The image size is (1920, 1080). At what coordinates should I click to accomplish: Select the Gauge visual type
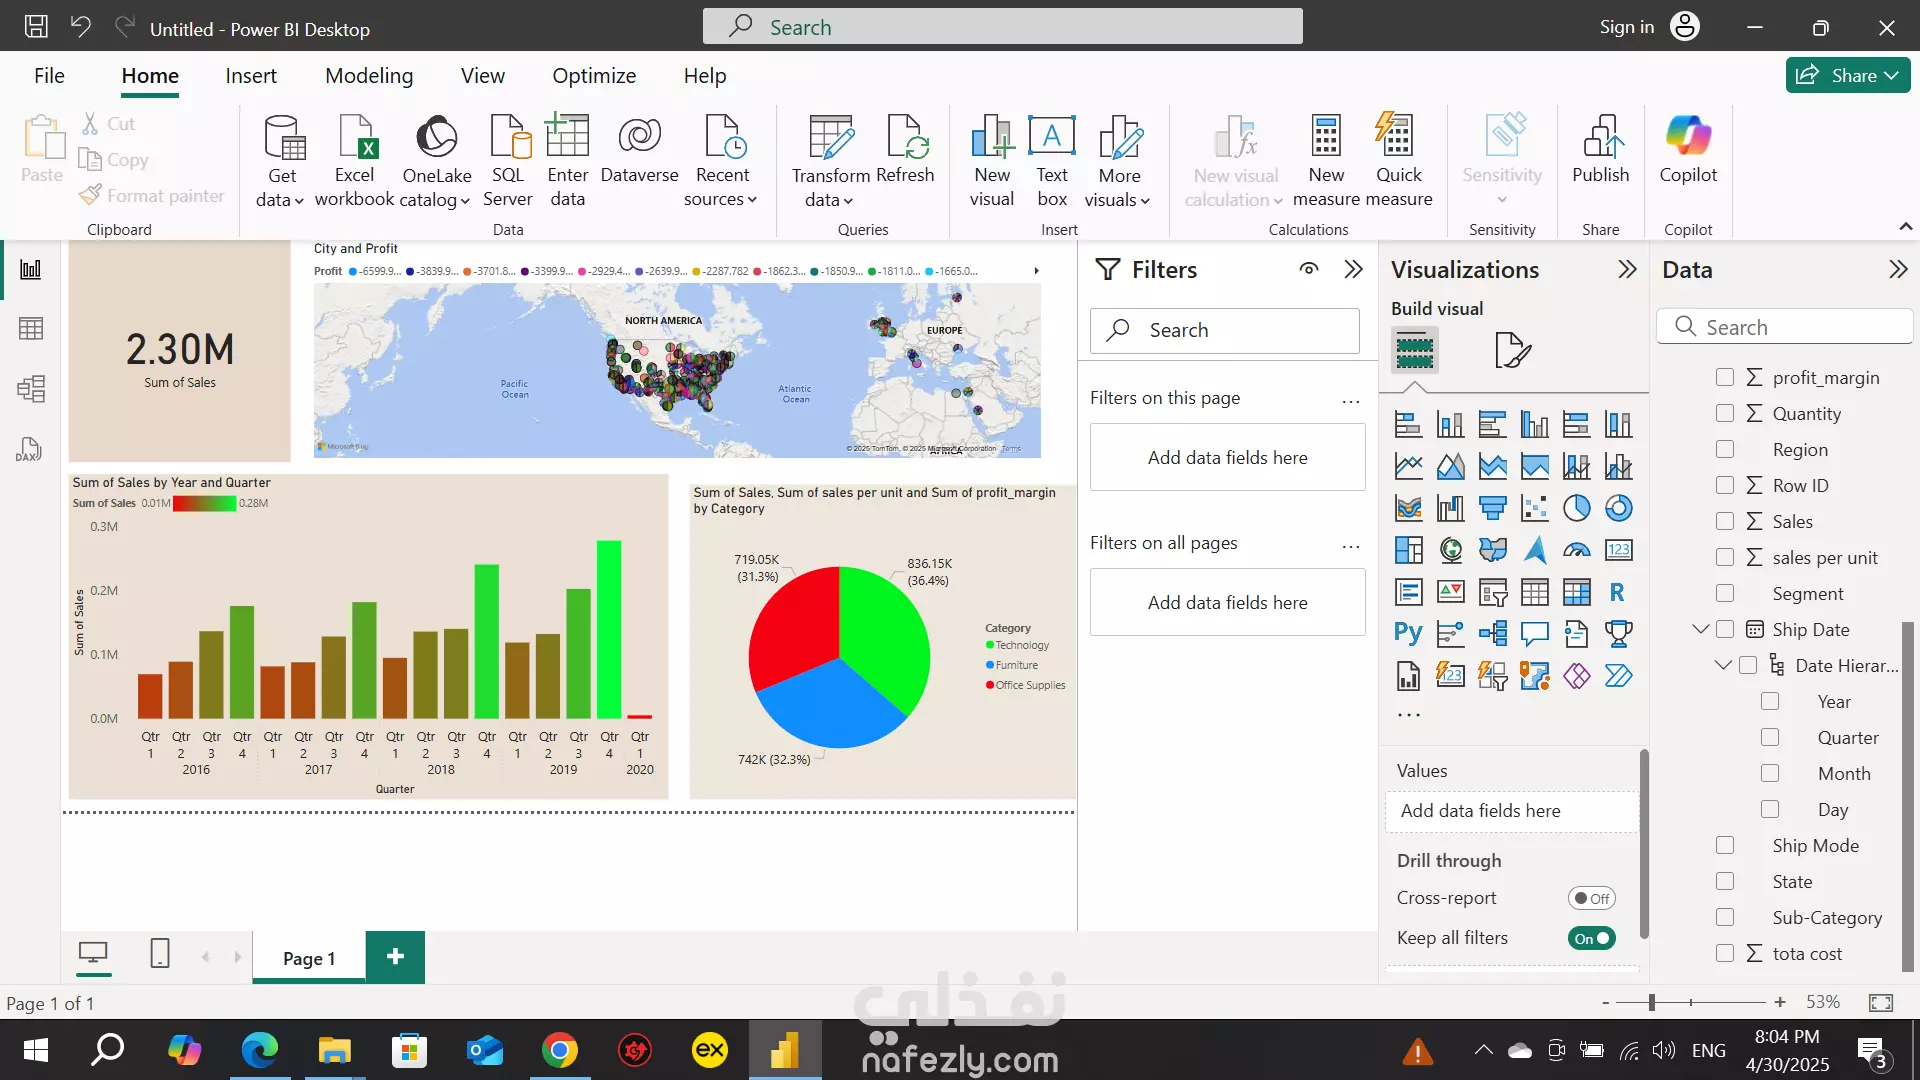point(1576,550)
